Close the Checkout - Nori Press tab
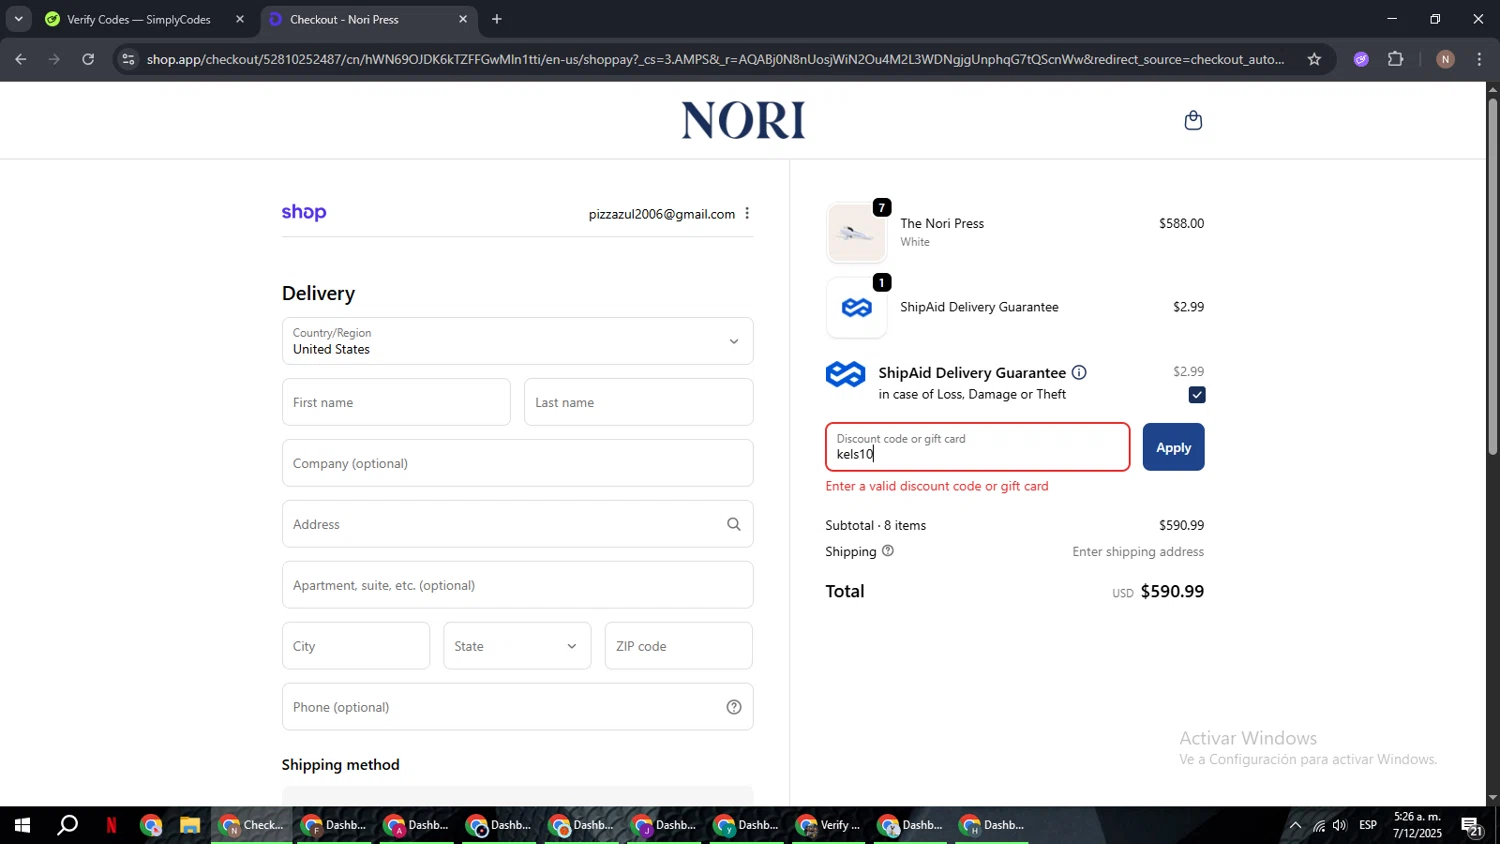This screenshot has height=844, width=1500. (x=463, y=19)
